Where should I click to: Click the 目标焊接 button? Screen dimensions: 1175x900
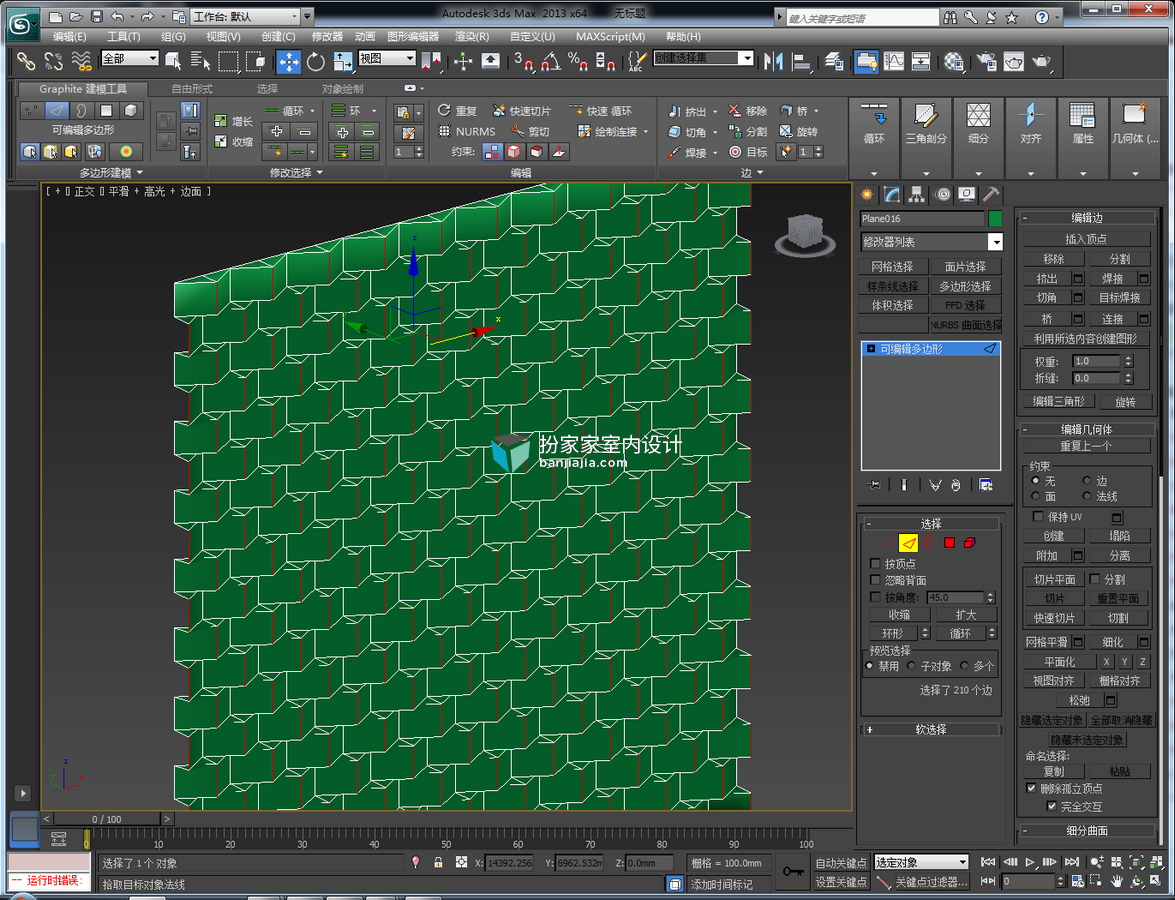(x=1120, y=298)
